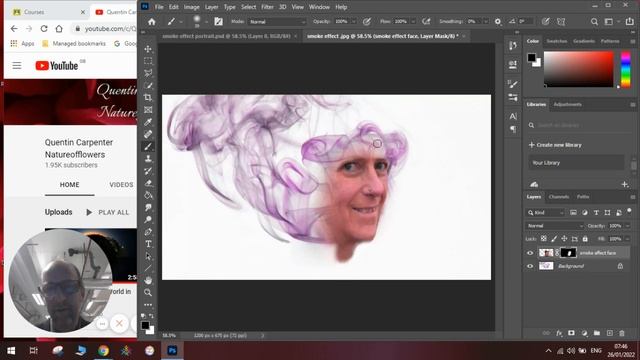Click Photoshop search magnifier icon
640x360 pixels.
click(594, 22)
